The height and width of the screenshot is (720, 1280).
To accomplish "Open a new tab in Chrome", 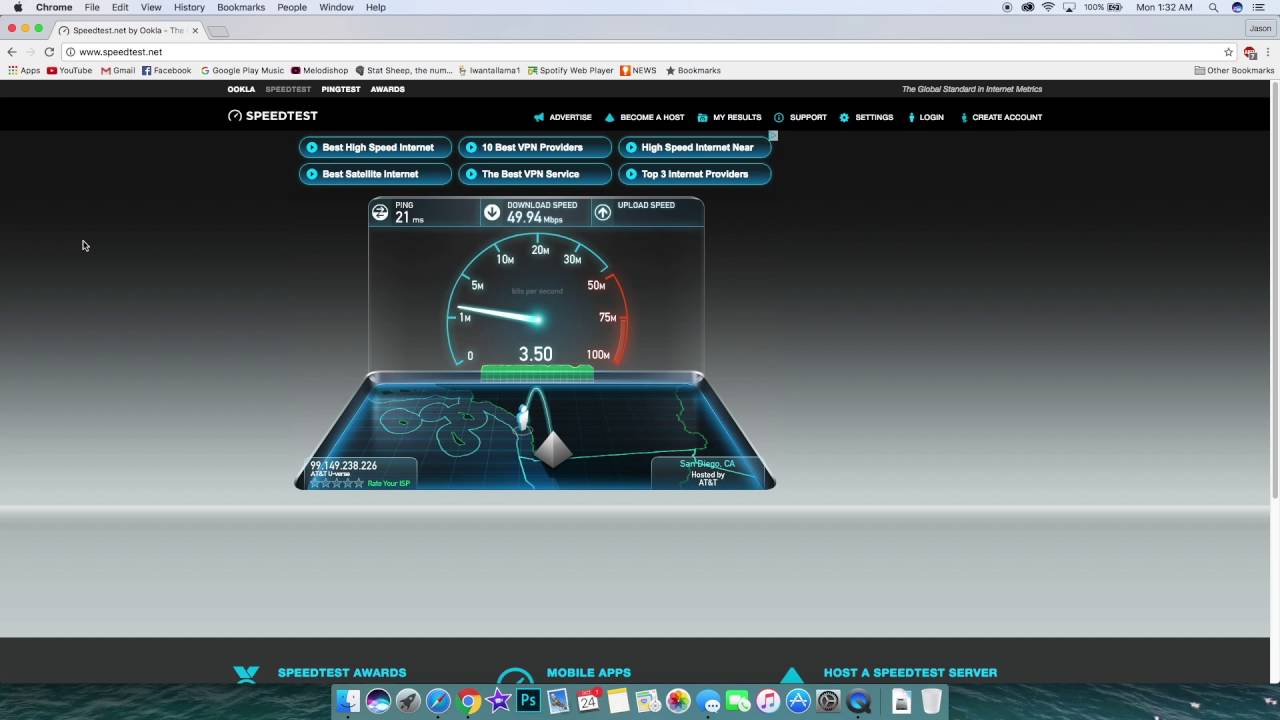I will tap(219, 31).
